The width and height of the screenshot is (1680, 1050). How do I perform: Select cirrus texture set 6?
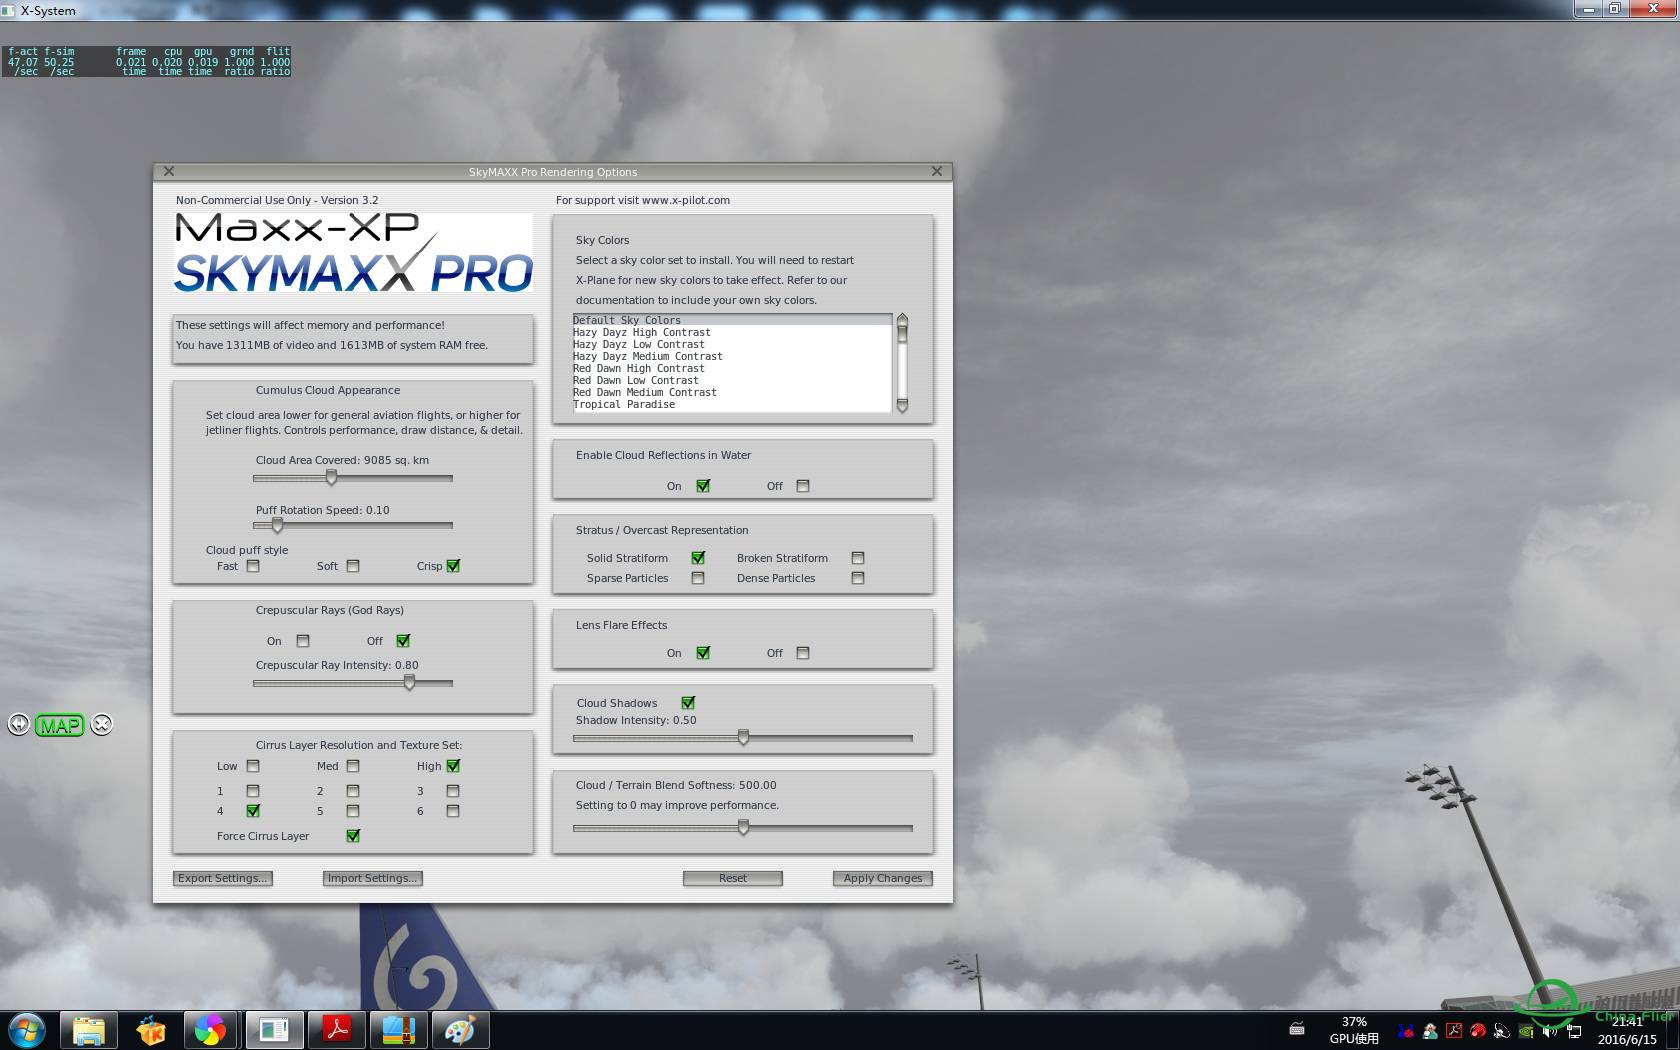click(453, 811)
